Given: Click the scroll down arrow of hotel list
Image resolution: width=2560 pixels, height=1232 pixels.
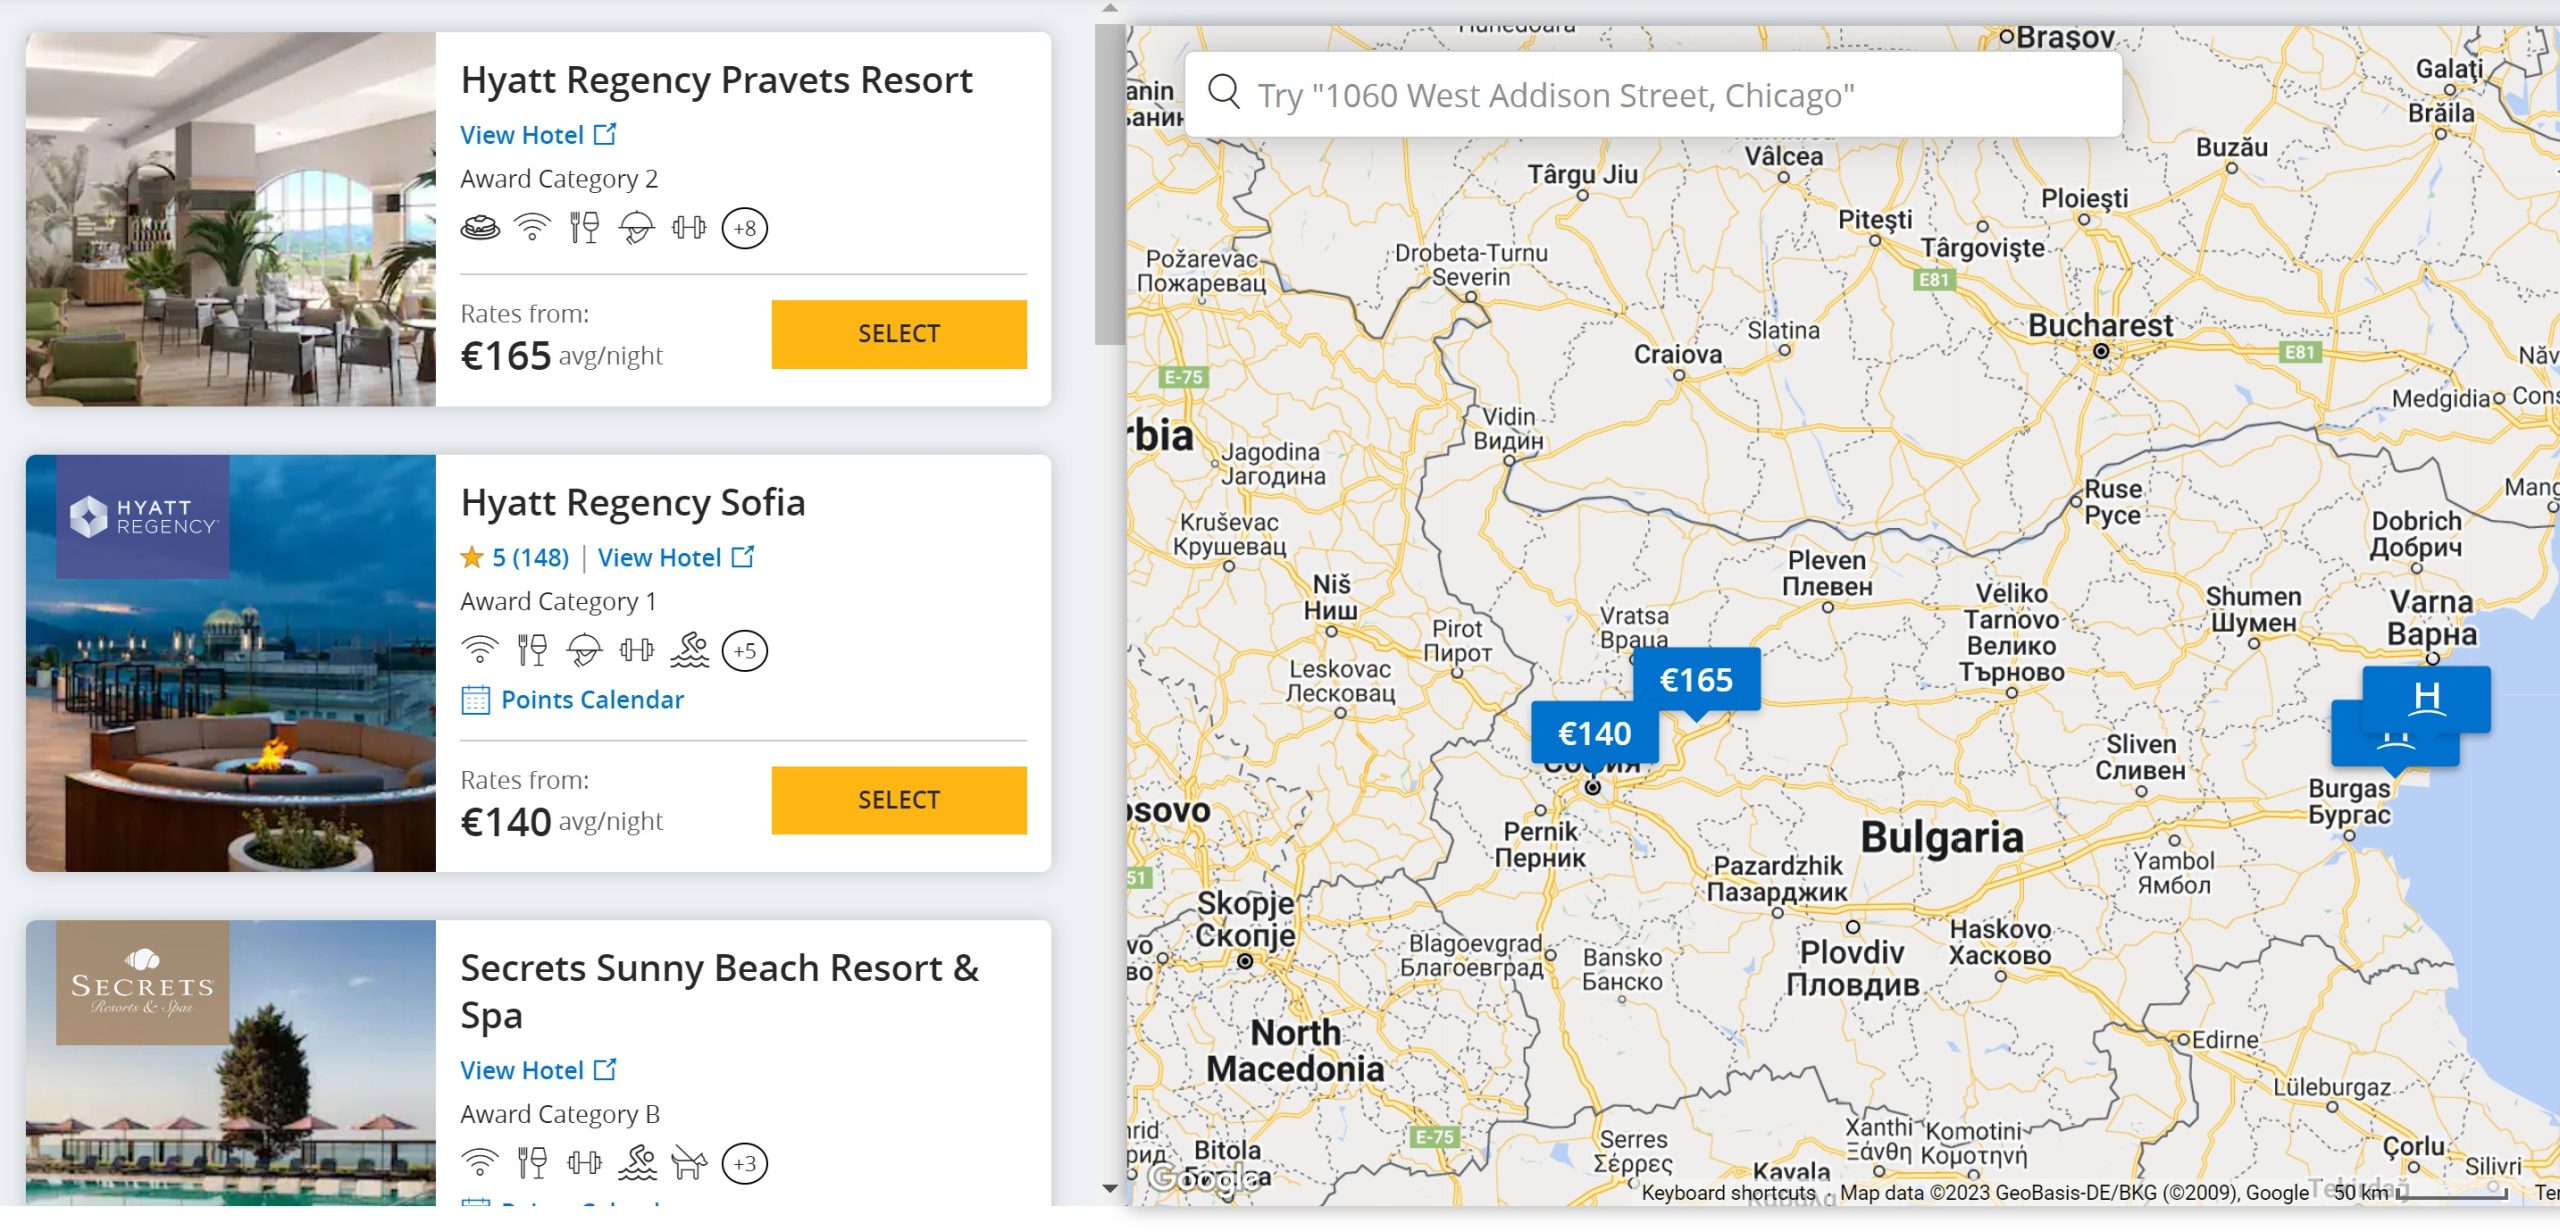Looking at the screenshot, I should coord(1110,1189).
